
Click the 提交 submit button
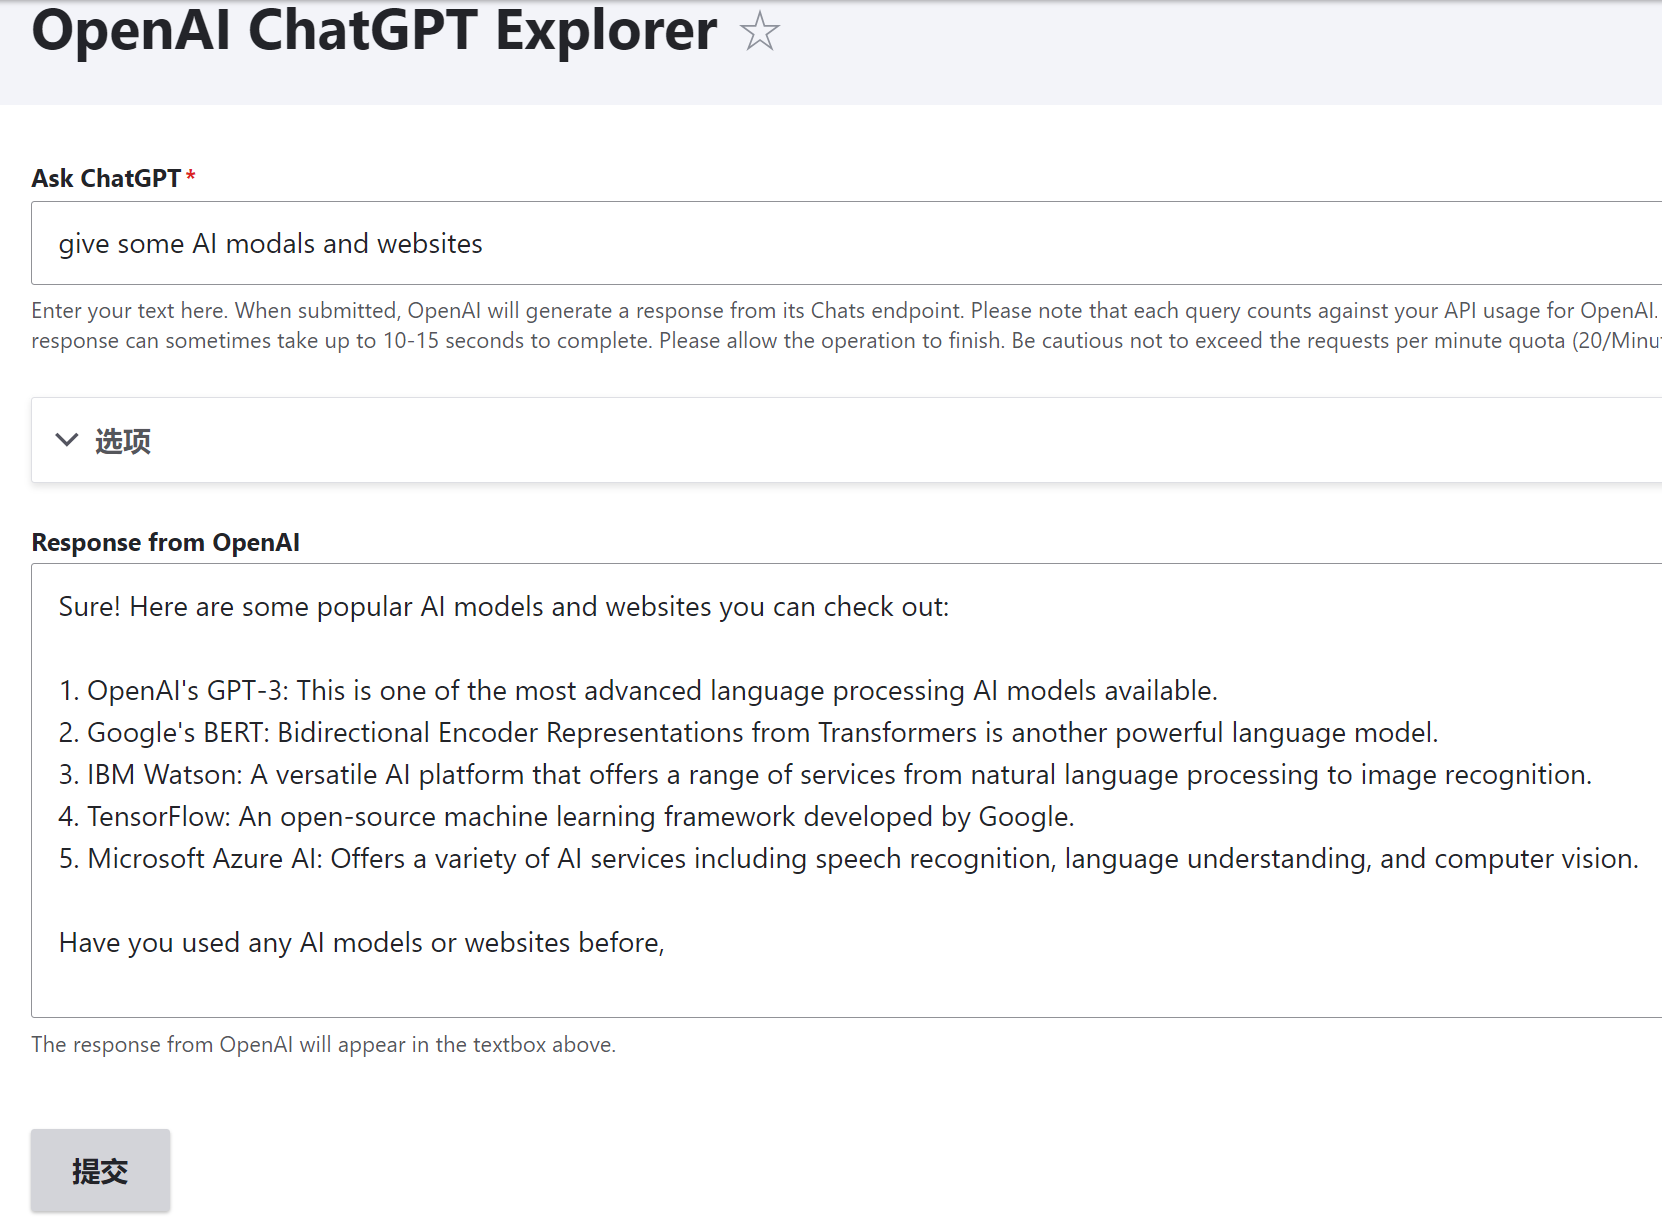(100, 1171)
